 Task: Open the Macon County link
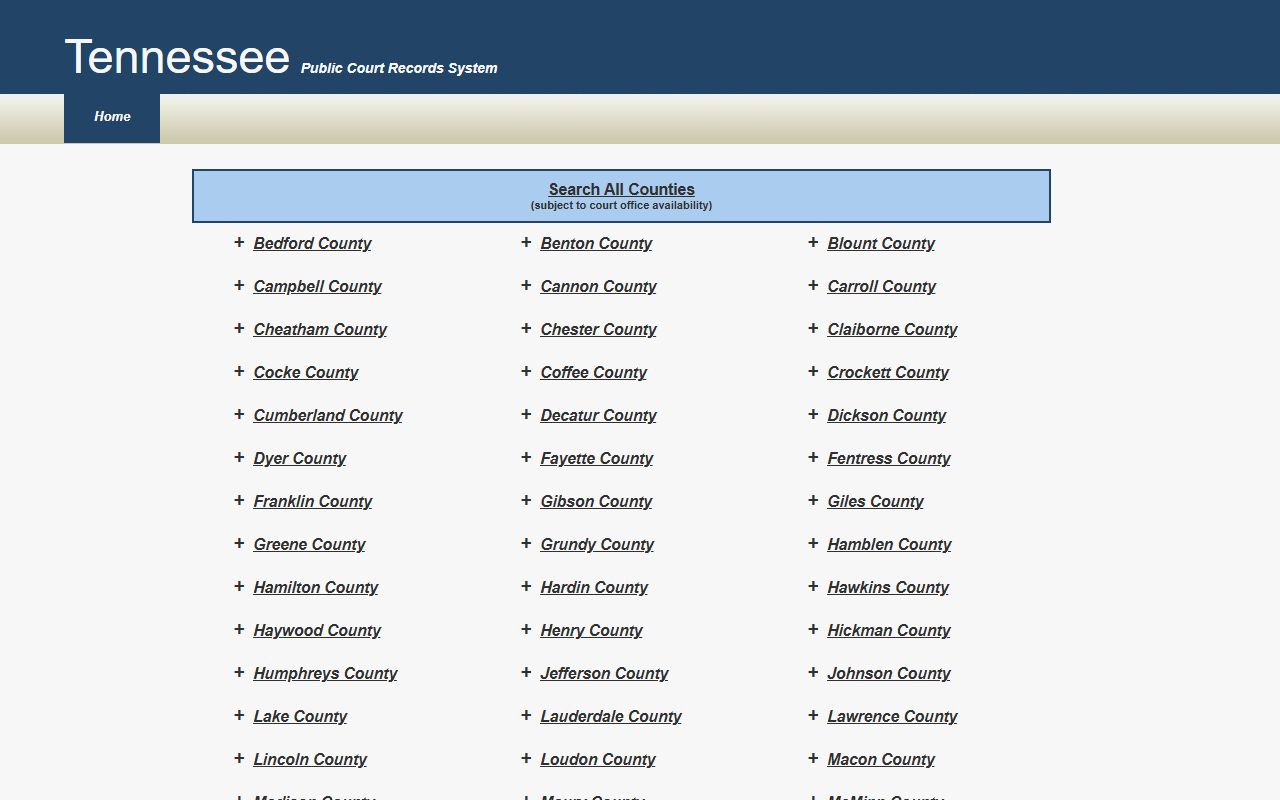tap(880, 760)
